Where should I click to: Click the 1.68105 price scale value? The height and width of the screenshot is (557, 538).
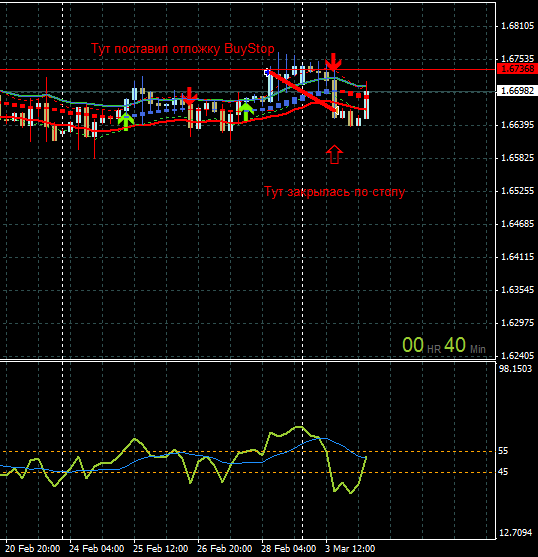coord(517,26)
